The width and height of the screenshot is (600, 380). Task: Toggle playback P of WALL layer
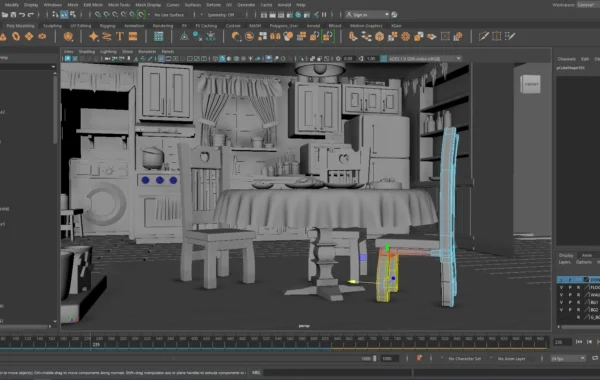pos(570,295)
